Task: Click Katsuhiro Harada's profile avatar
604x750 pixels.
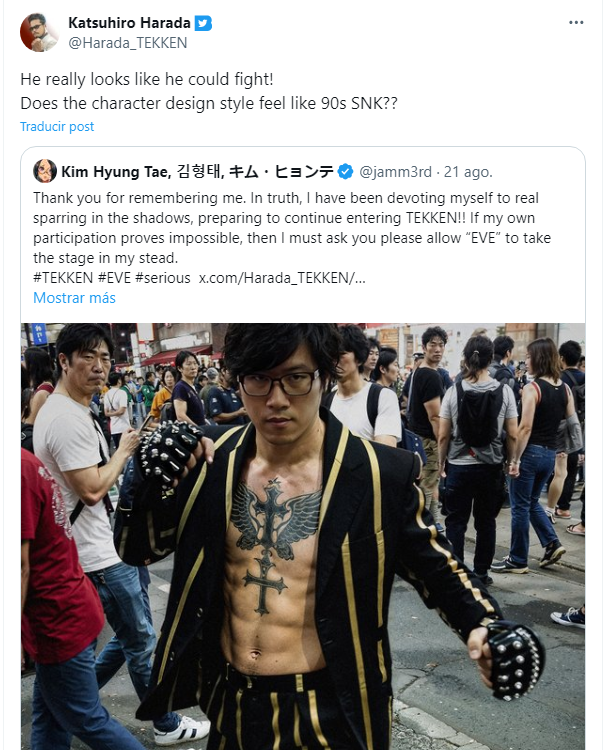Action: (x=39, y=33)
